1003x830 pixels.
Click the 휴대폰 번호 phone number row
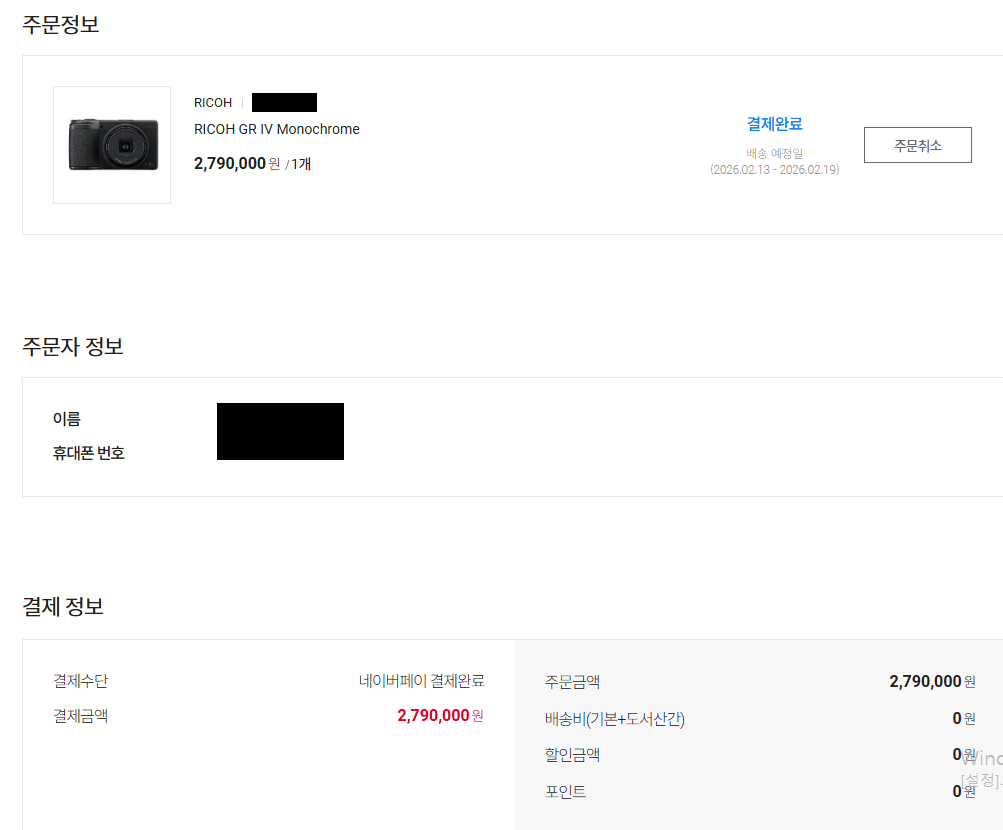89,452
